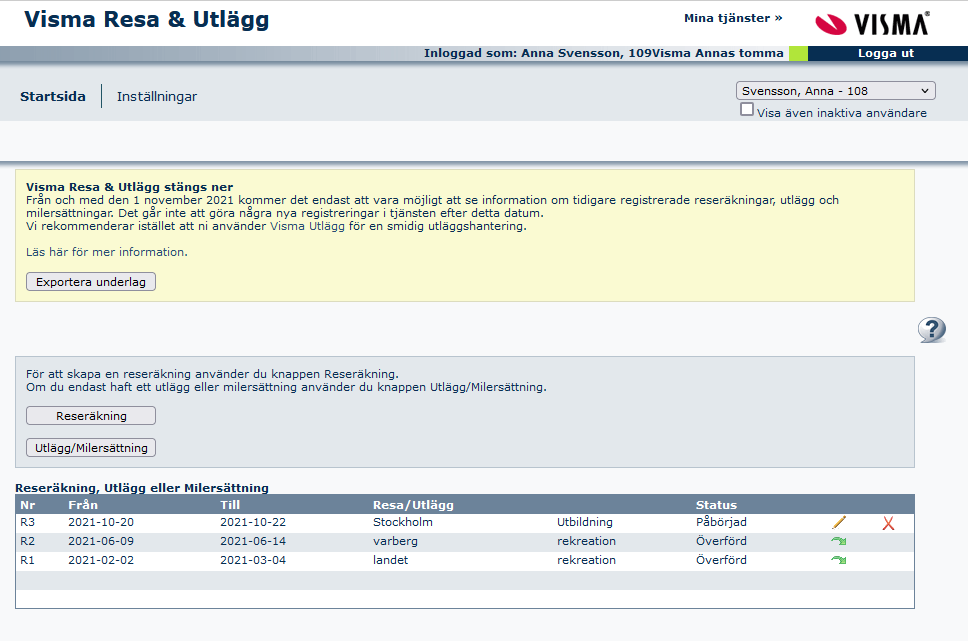Click the Visma Utlägg link in notice
Viewport: 968px width, 641px height.
pos(308,226)
